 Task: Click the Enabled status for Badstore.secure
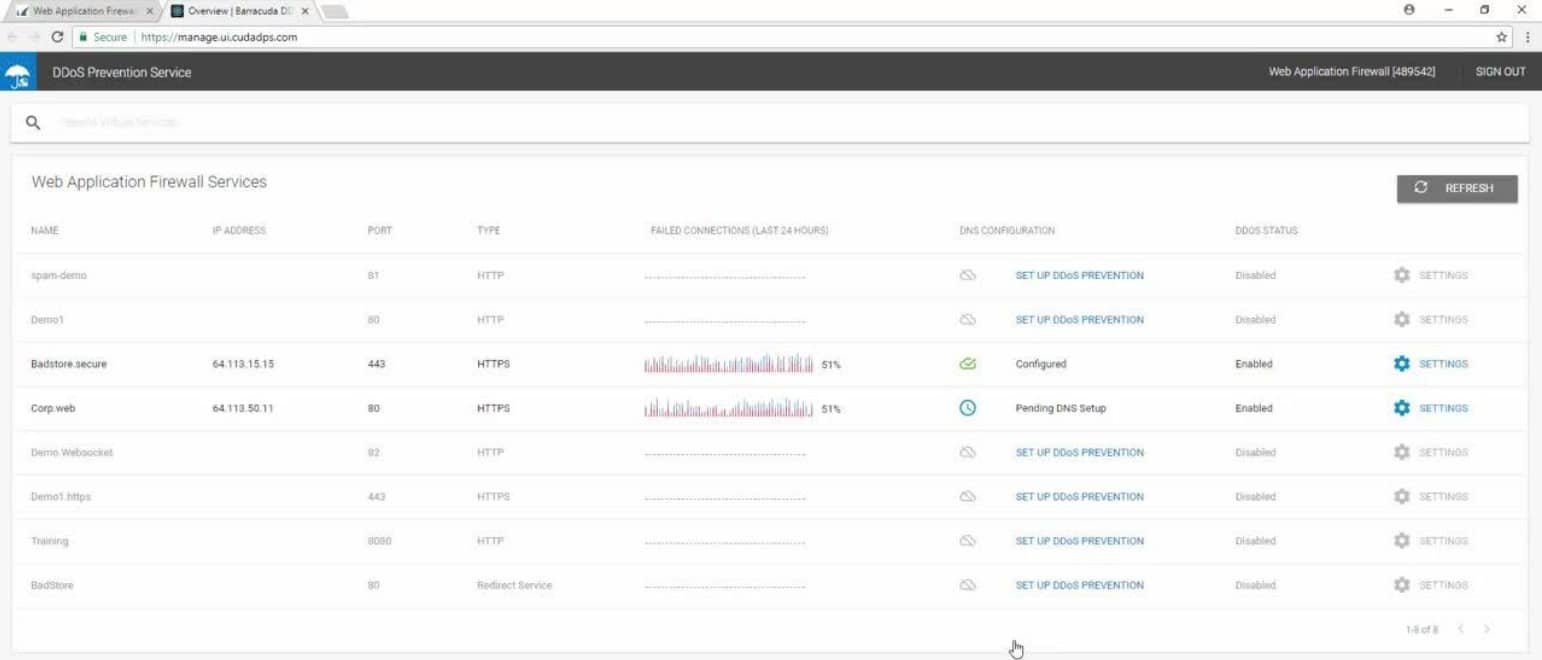(x=1254, y=364)
